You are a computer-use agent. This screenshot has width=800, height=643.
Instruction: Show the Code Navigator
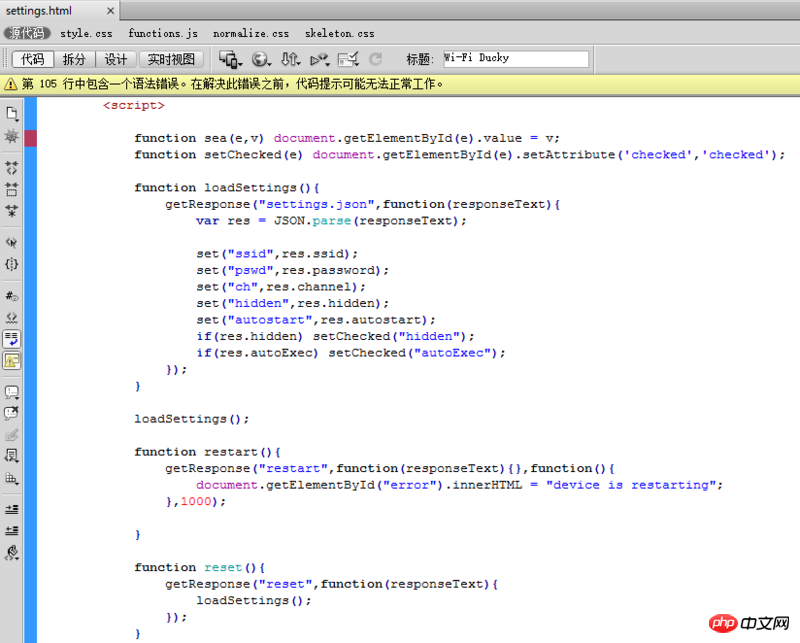tap(11, 136)
